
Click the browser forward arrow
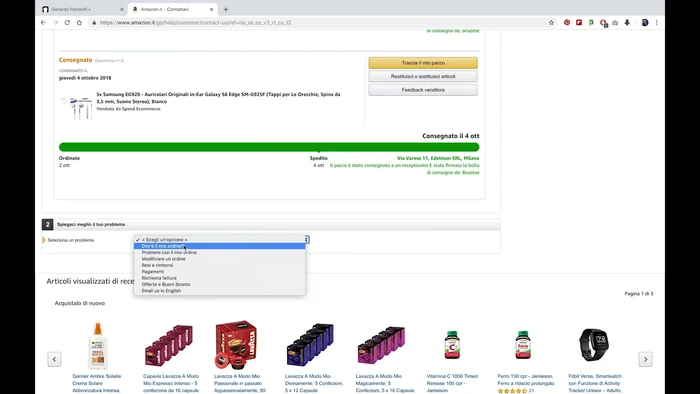point(55,22)
